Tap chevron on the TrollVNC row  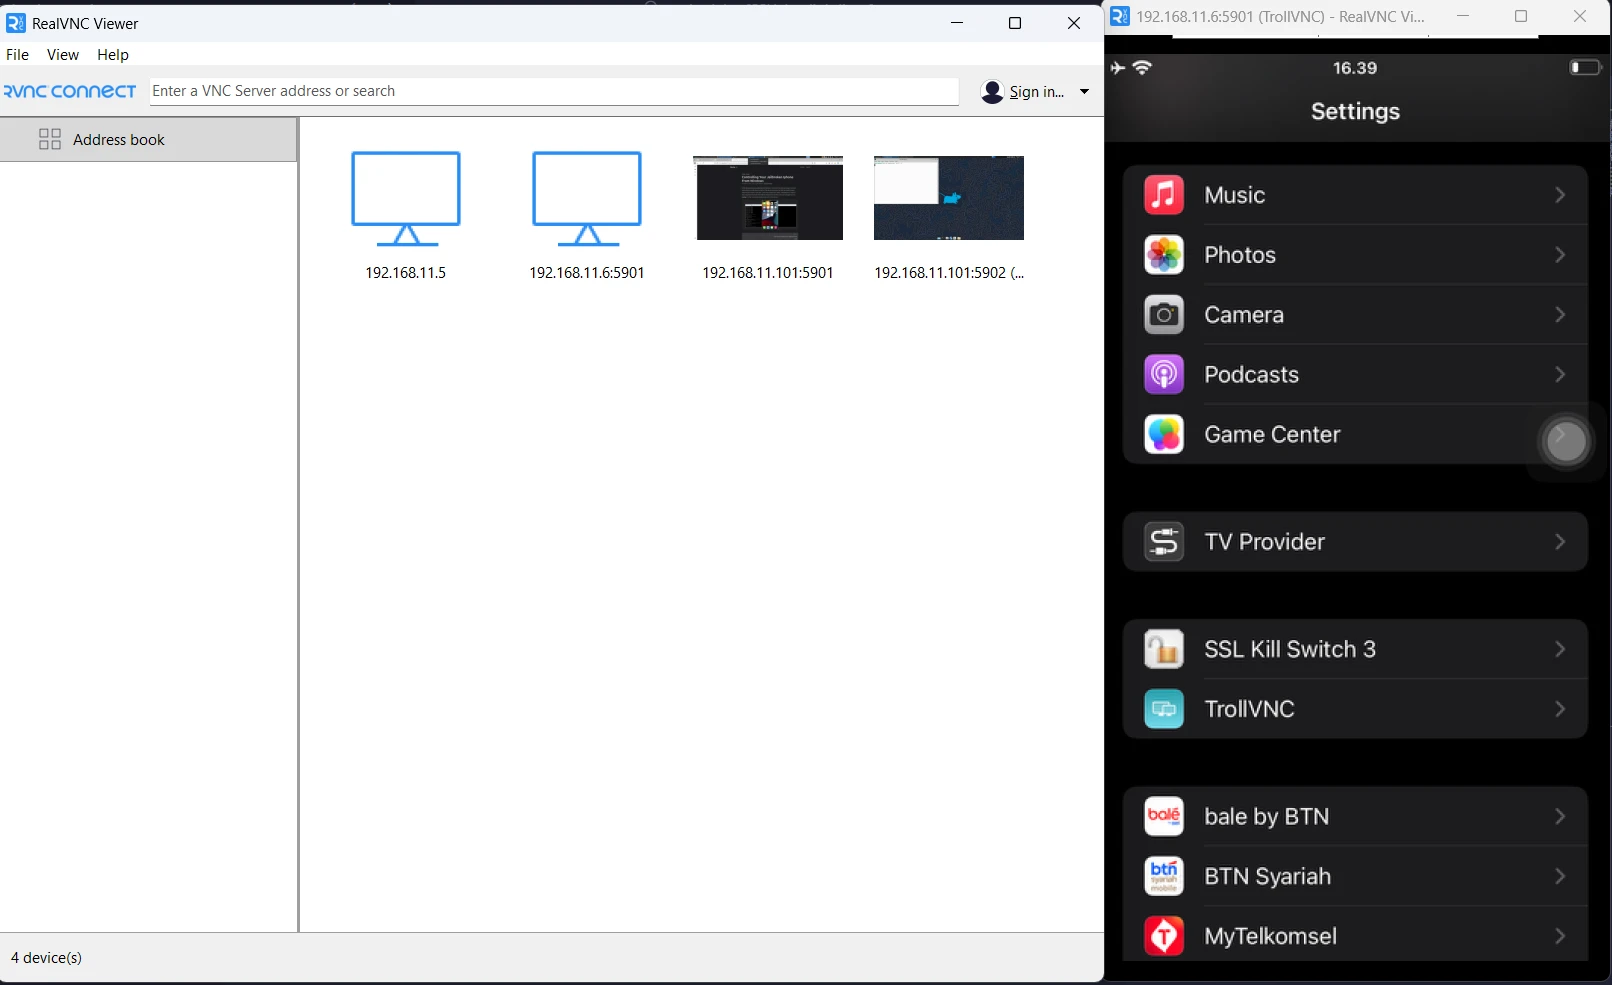tap(1560, 709)
